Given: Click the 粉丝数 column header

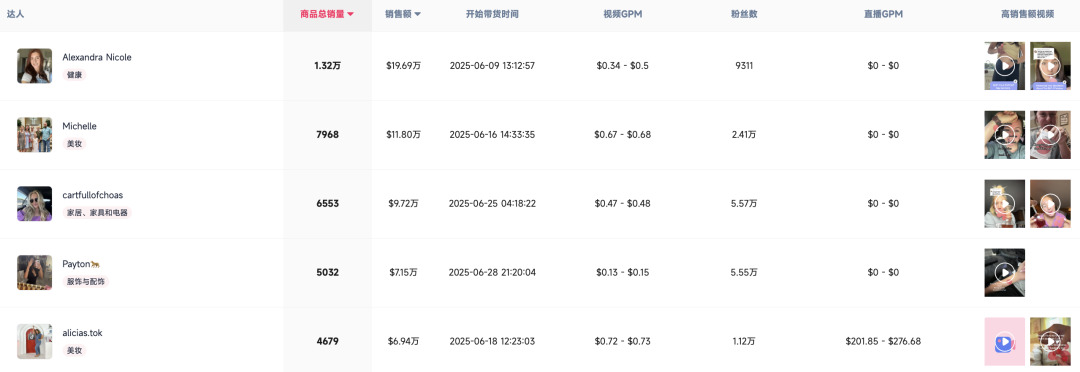Looking at the screenshot, I should 744,14.
